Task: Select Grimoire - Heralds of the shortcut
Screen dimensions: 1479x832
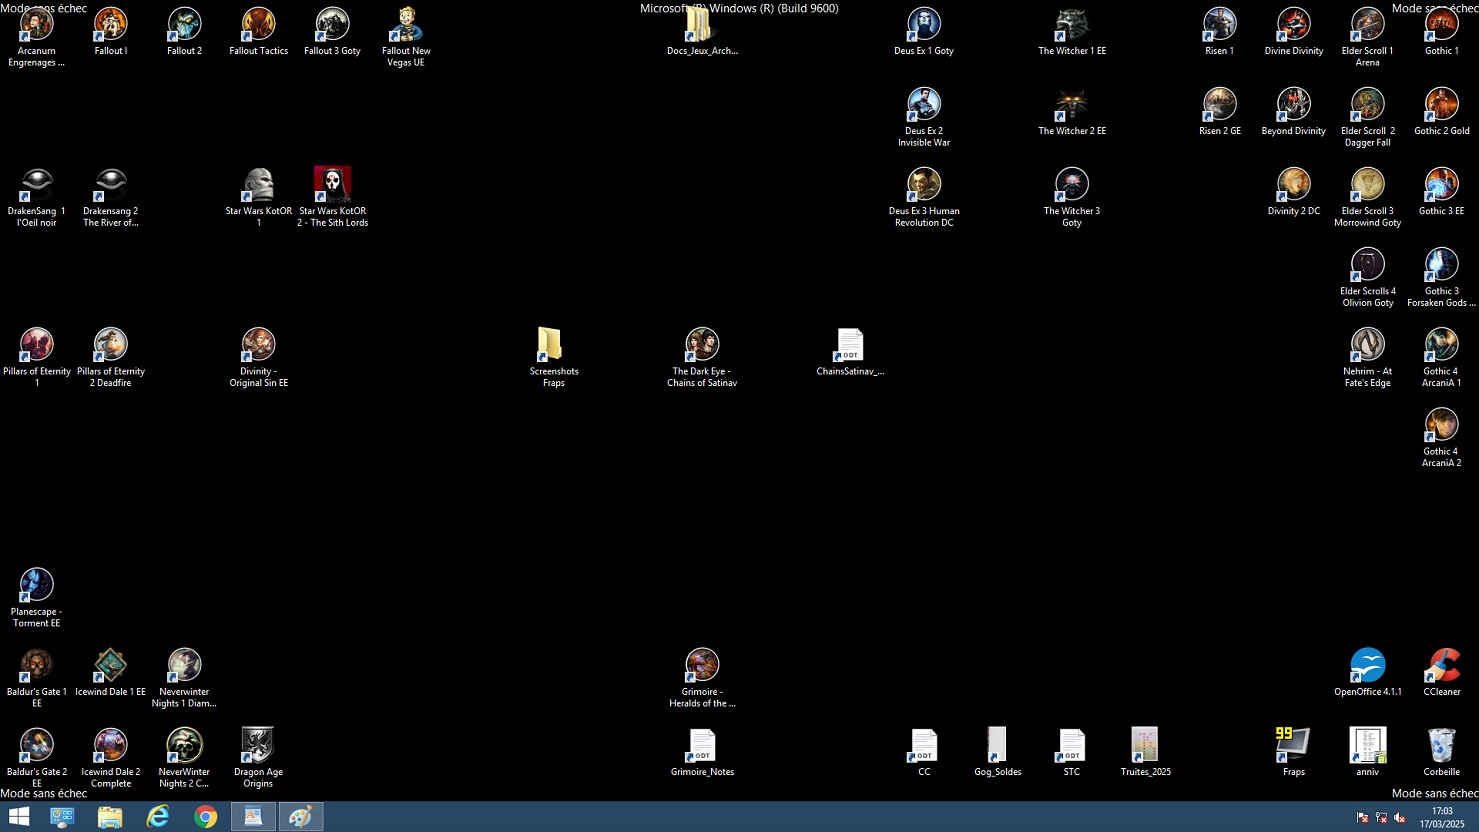Action: coord(702,664)
